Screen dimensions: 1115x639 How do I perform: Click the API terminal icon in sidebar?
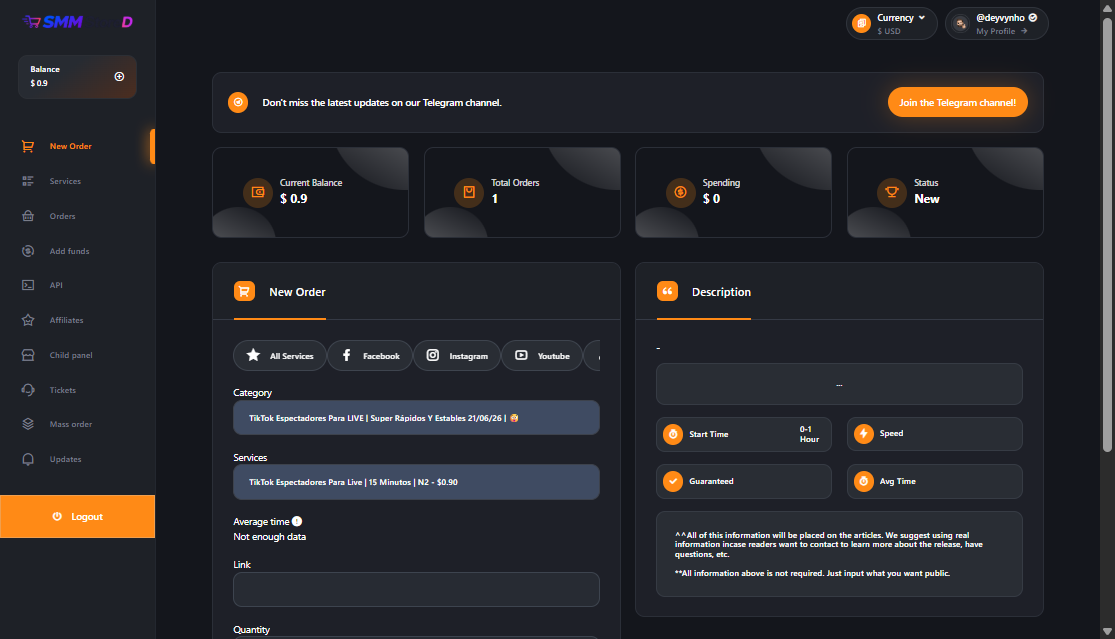click(x=28, y=285)
